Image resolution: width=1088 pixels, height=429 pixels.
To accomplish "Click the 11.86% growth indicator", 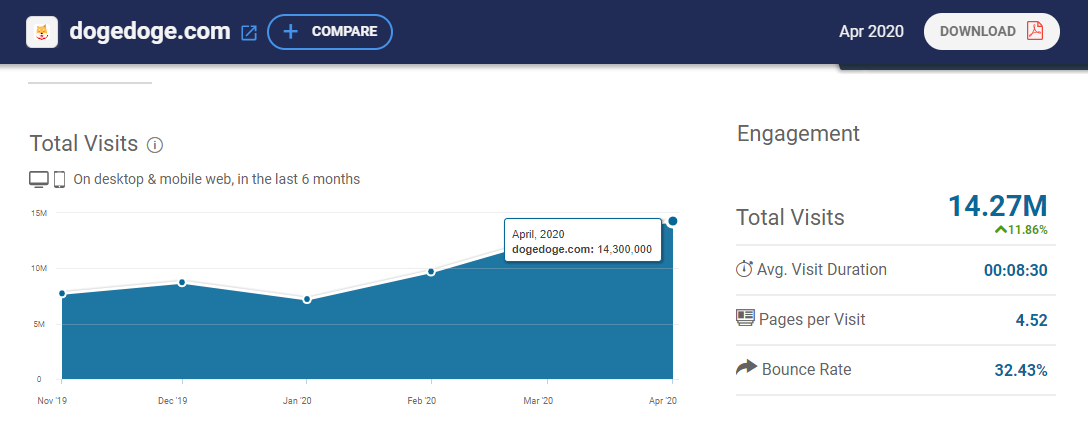I will (x=1020, y=230).
